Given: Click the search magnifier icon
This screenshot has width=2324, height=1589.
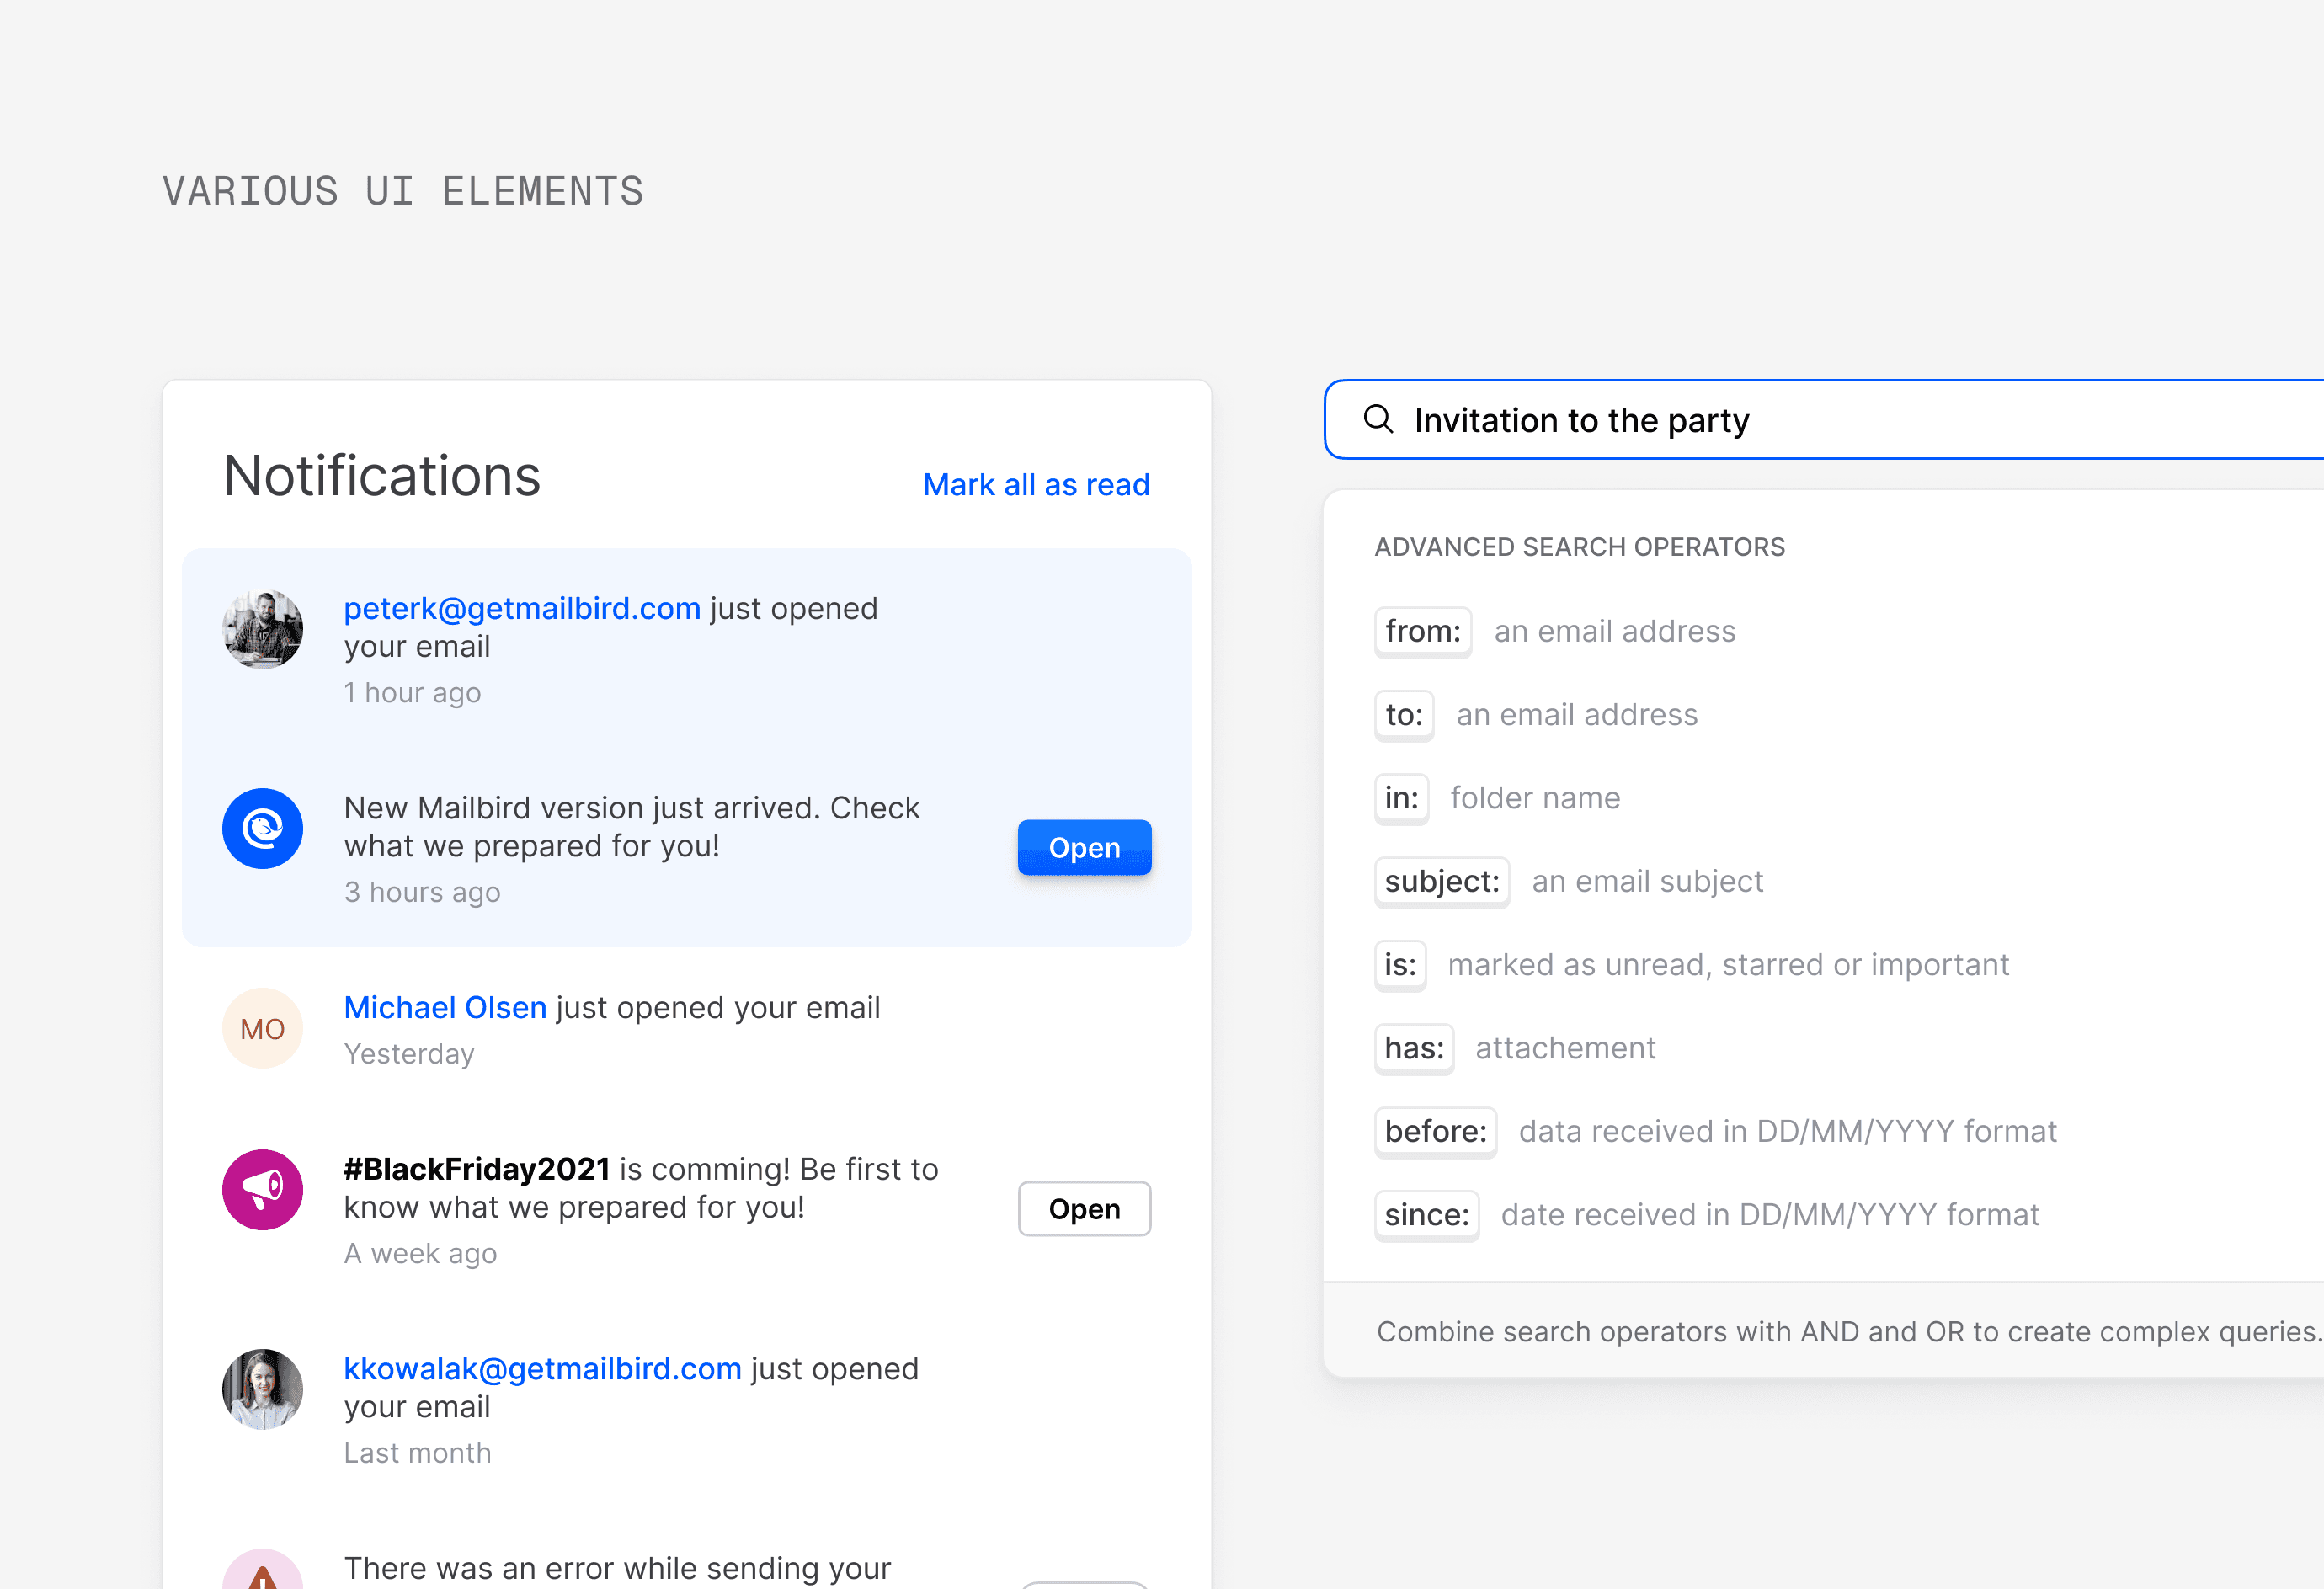Looking at the screenshot, I should click(1378, 419).
